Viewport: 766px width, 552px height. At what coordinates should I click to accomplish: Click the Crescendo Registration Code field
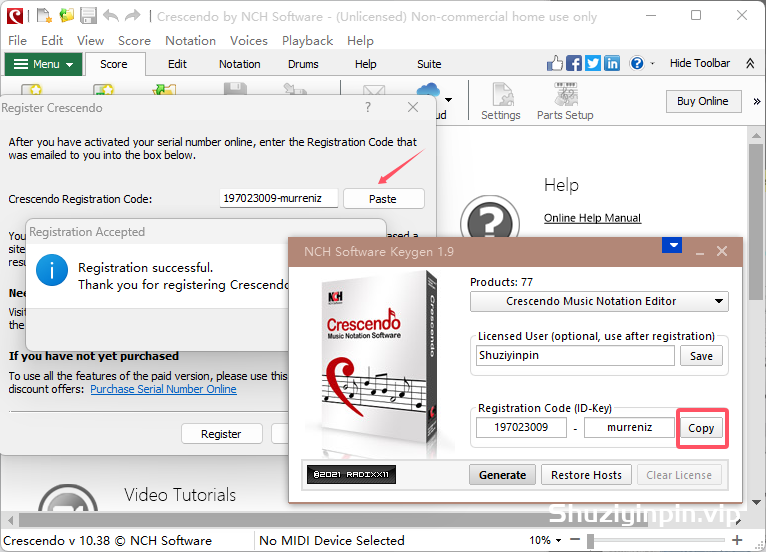pyautogui.click(x=278, y=198)
